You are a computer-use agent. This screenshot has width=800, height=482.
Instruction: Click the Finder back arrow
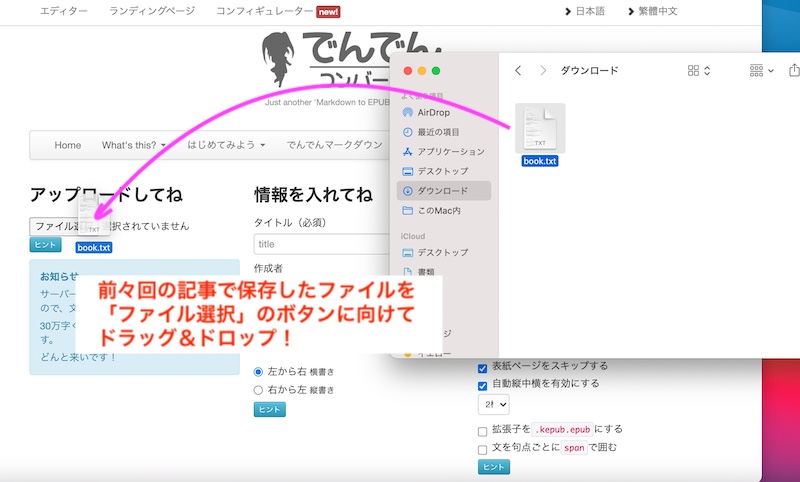point(518,71)
